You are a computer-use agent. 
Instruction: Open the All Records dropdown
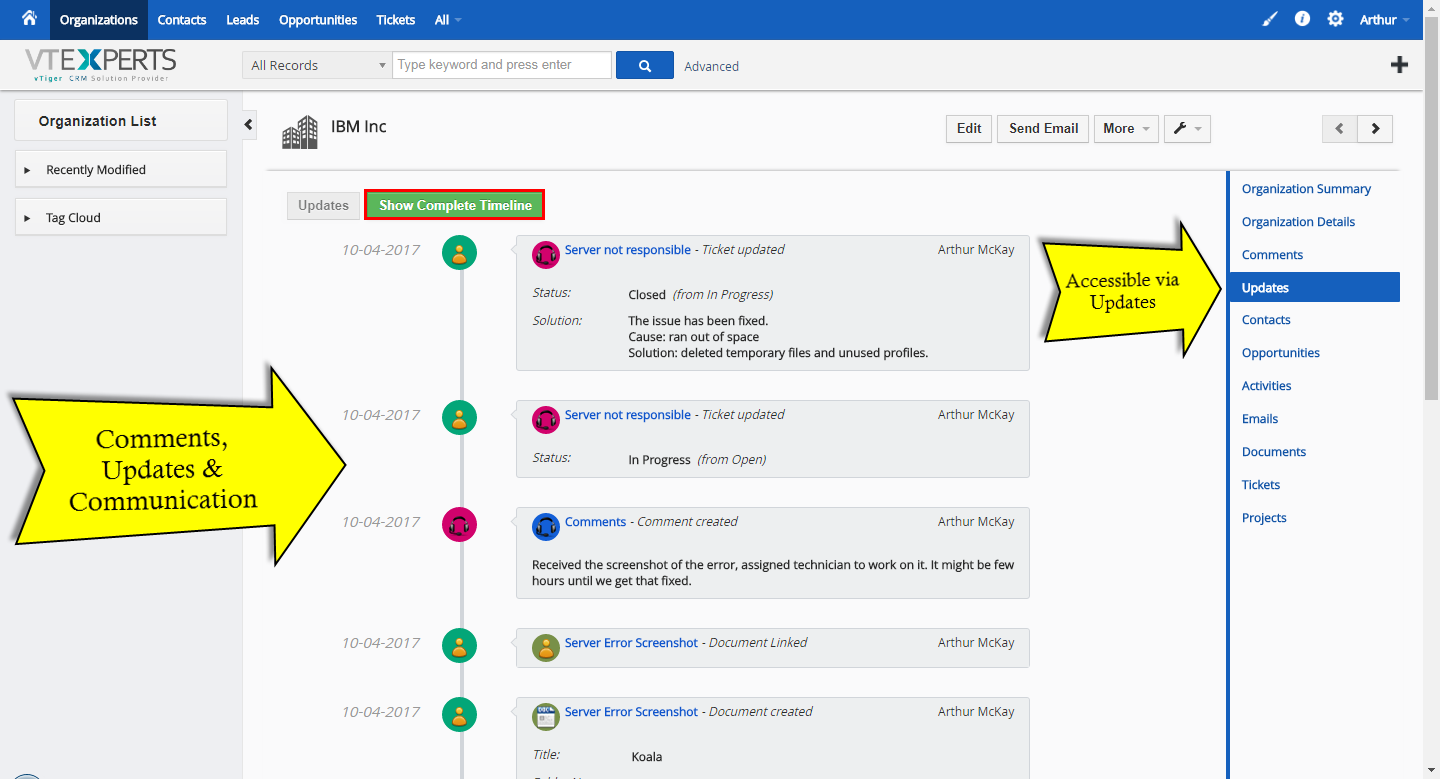coord(317,65)
